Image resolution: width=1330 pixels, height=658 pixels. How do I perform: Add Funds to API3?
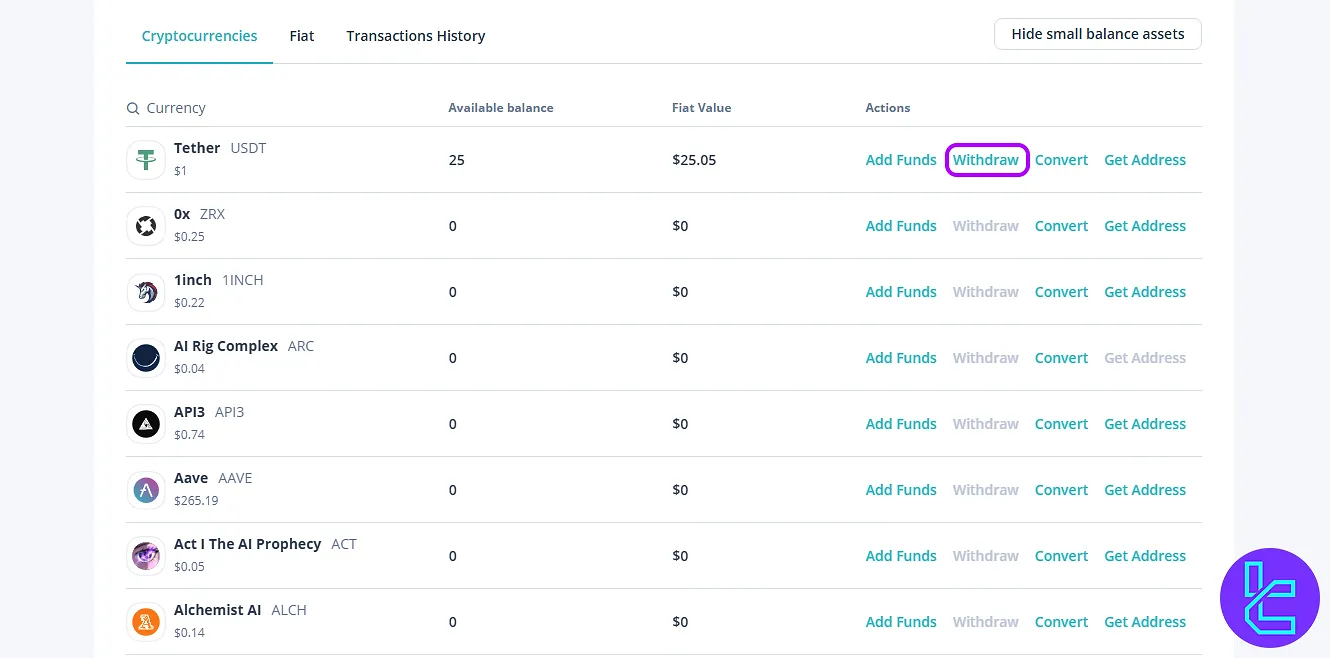[x=901, y=424]
